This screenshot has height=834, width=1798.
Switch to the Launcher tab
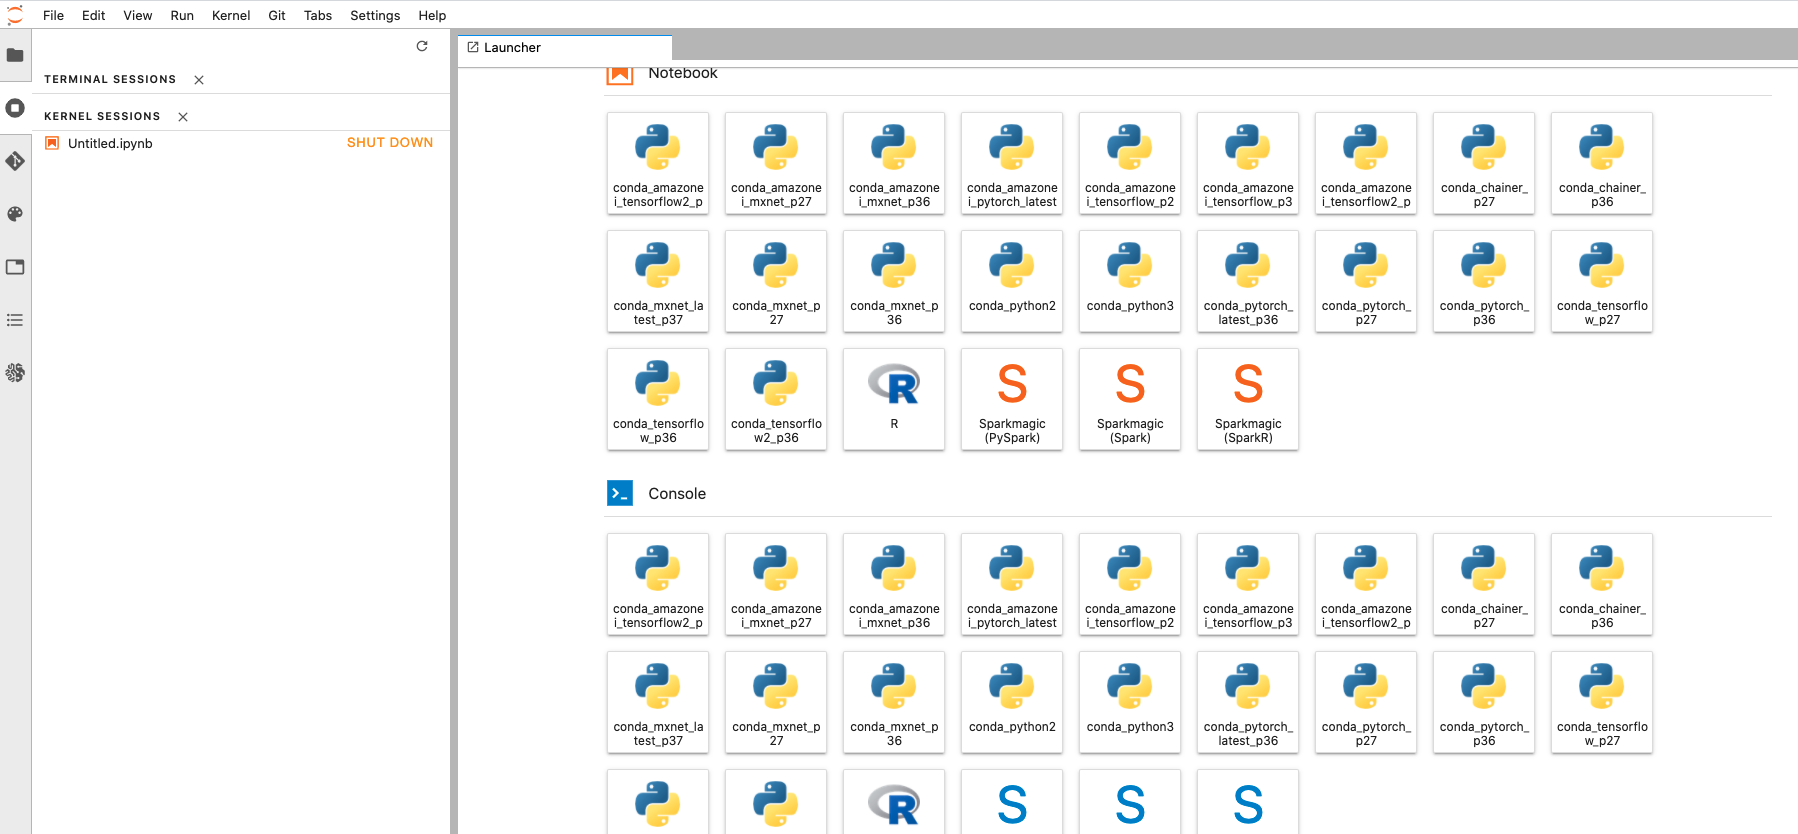pyautogui.click(x=565, y=47)
